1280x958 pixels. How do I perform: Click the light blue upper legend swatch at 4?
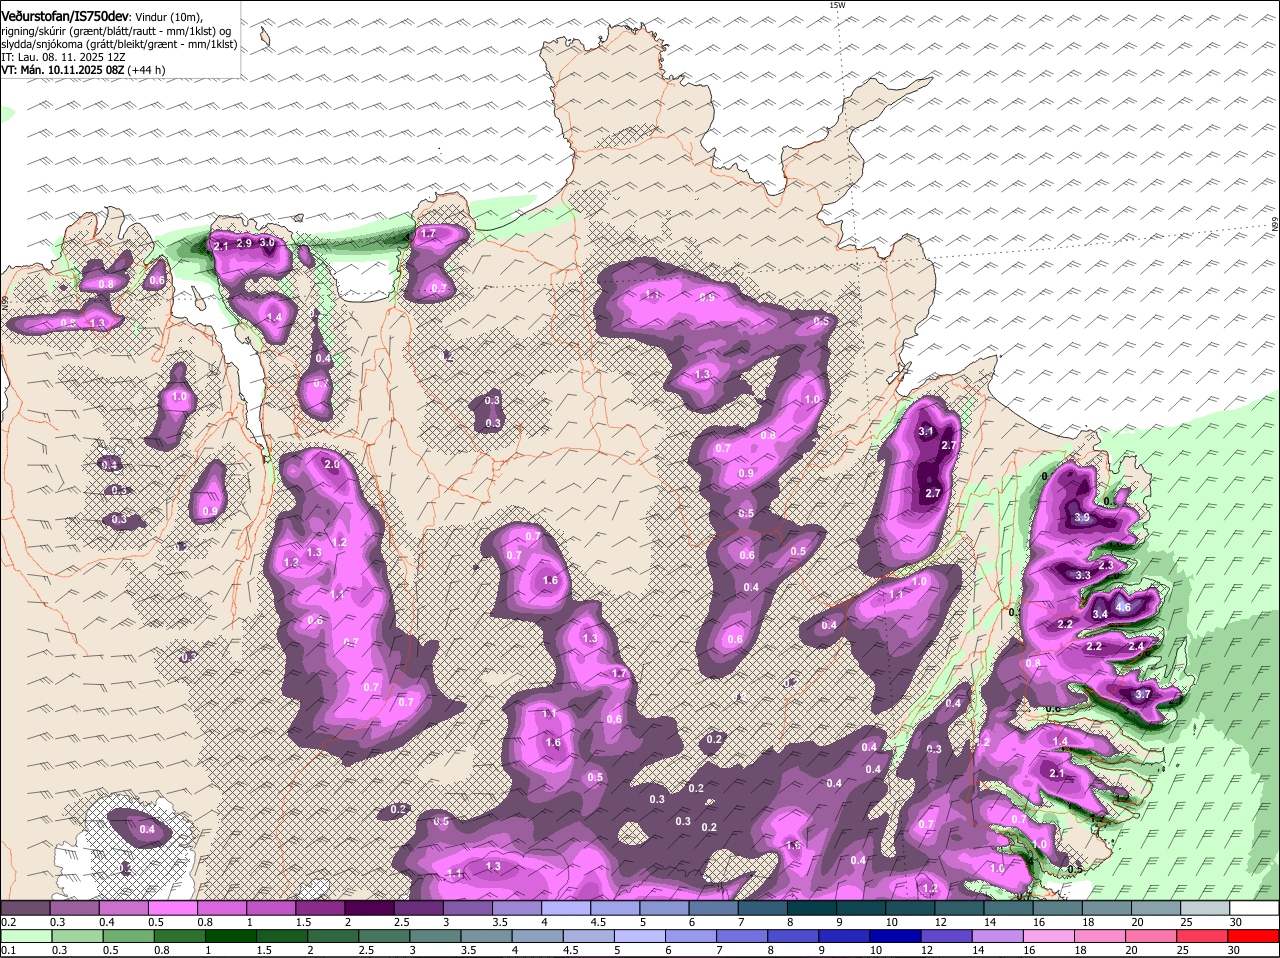[566, 908]
